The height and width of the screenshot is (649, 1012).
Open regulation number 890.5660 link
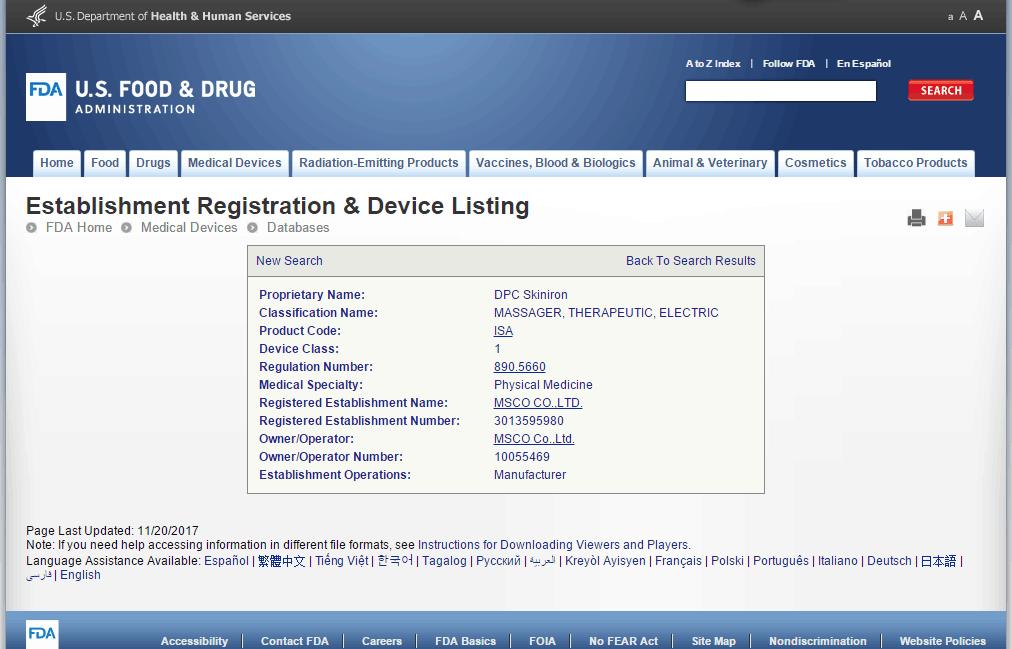coord(519,367)
